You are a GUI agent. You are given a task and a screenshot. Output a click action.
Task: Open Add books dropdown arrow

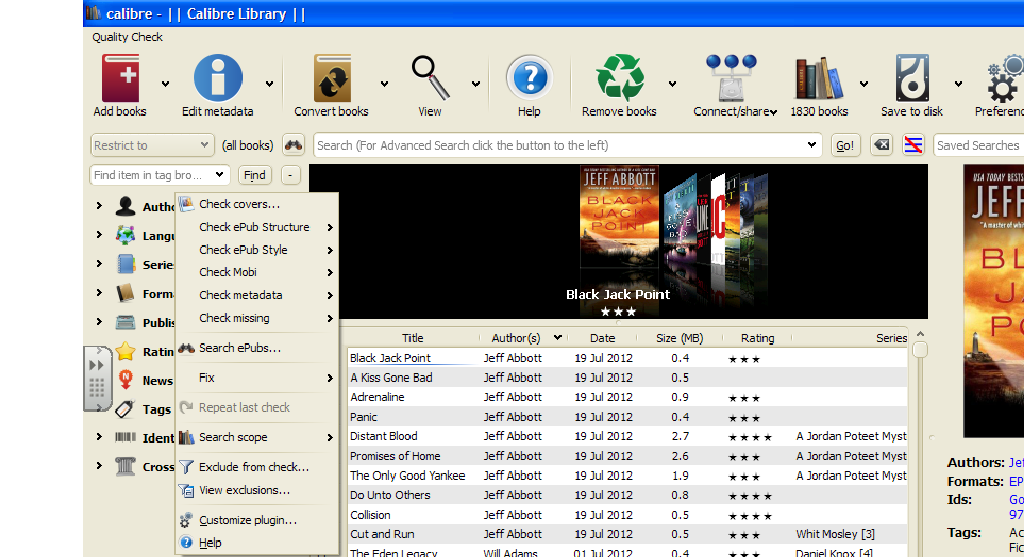165,84
